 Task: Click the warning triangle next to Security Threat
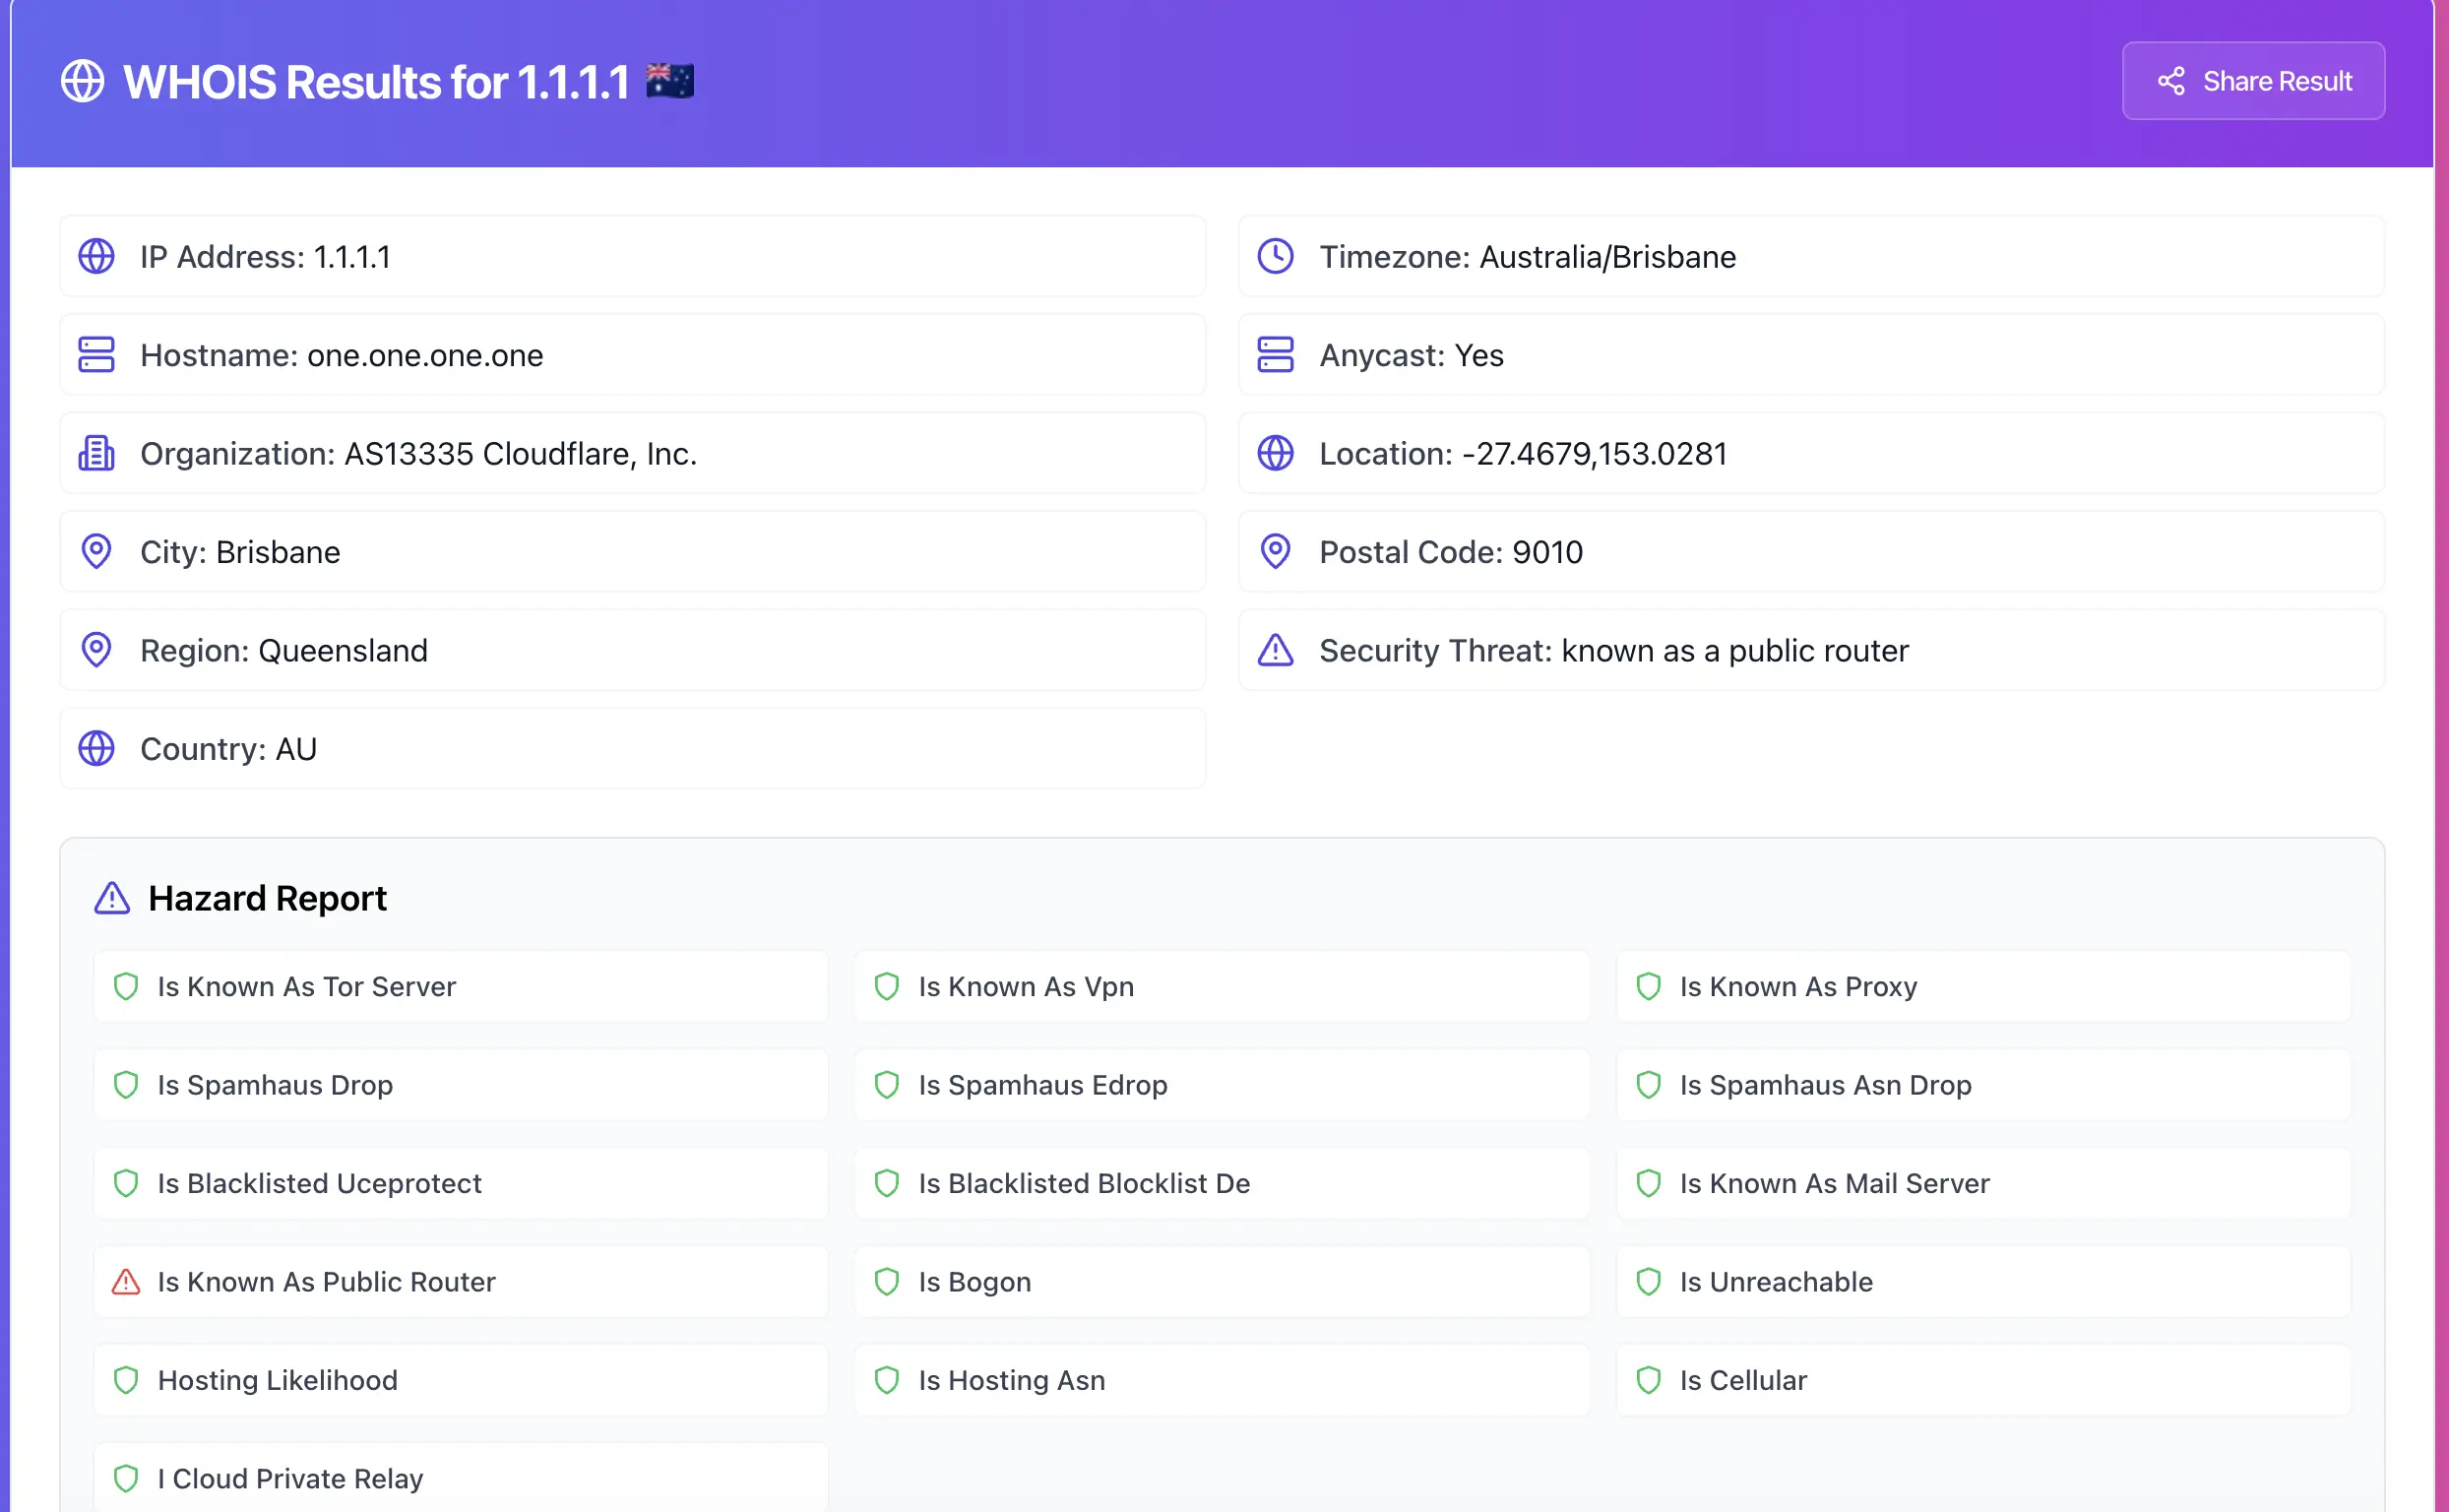pyautogui.click(x=1275, y=650)
